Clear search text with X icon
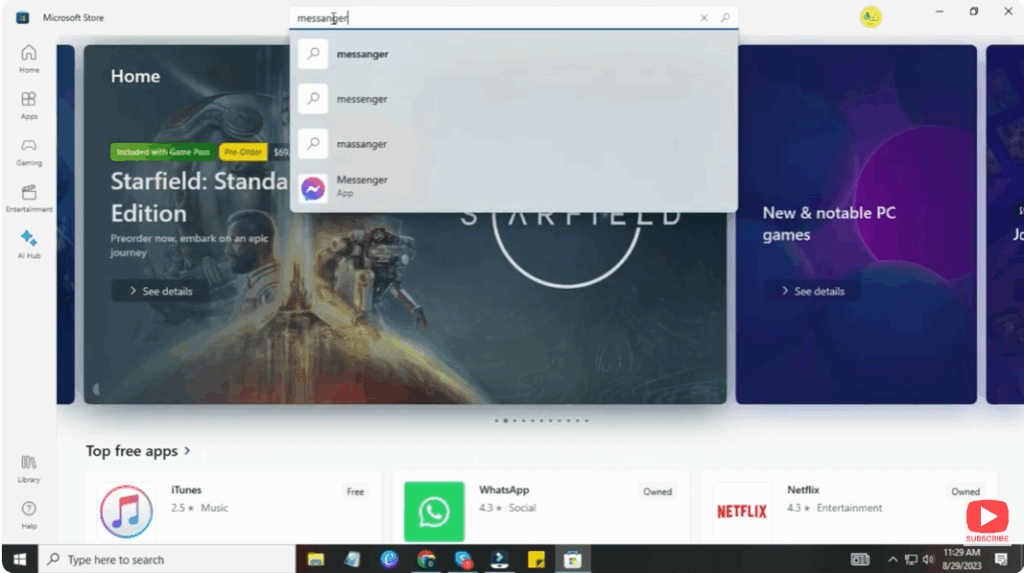The width and height of the screenshot is (1024, 573). 704,18
